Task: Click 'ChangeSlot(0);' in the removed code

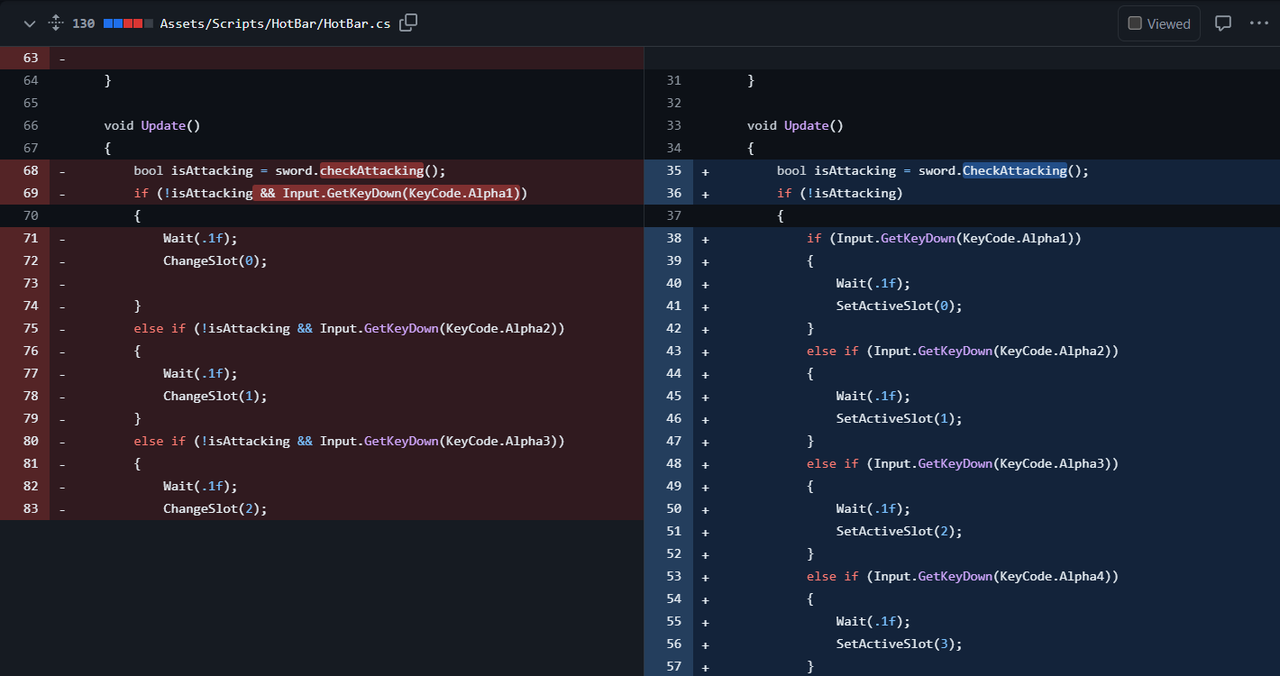Action: [x=216, y=261]
